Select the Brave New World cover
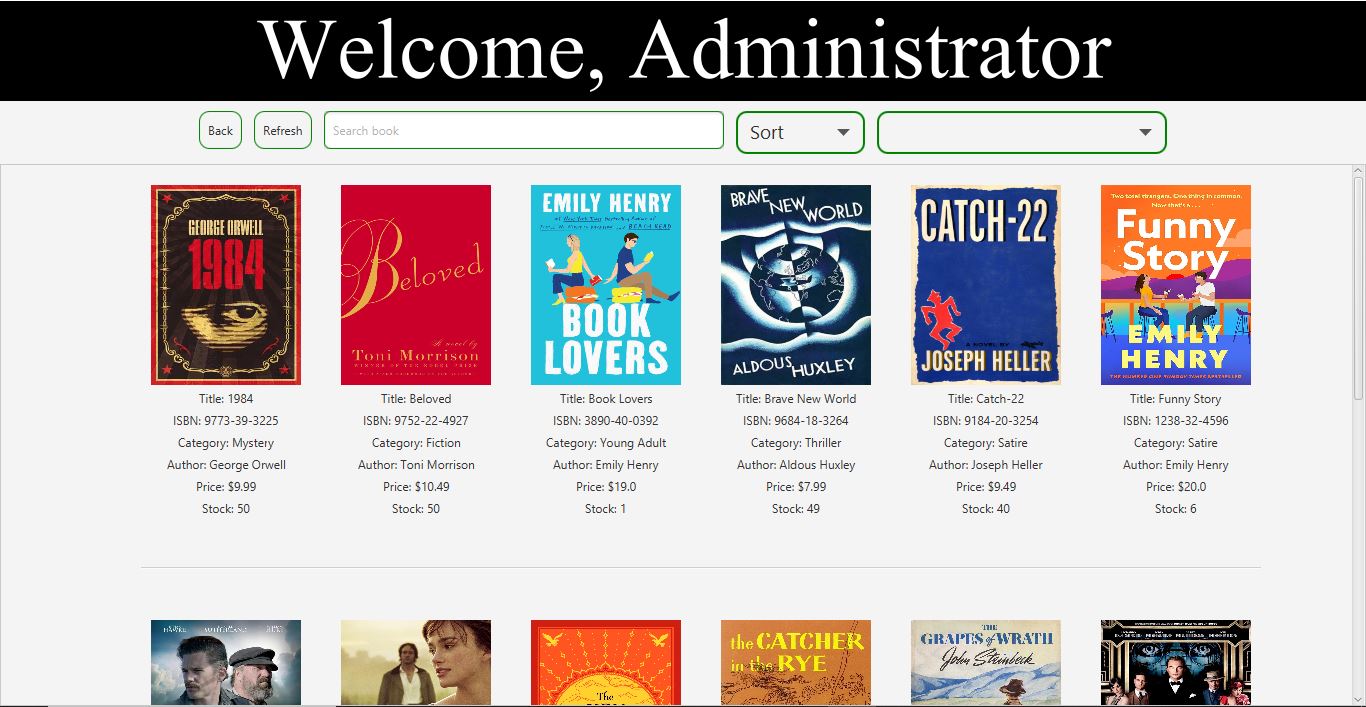The image size is (1366, 707). pos(796,285)
